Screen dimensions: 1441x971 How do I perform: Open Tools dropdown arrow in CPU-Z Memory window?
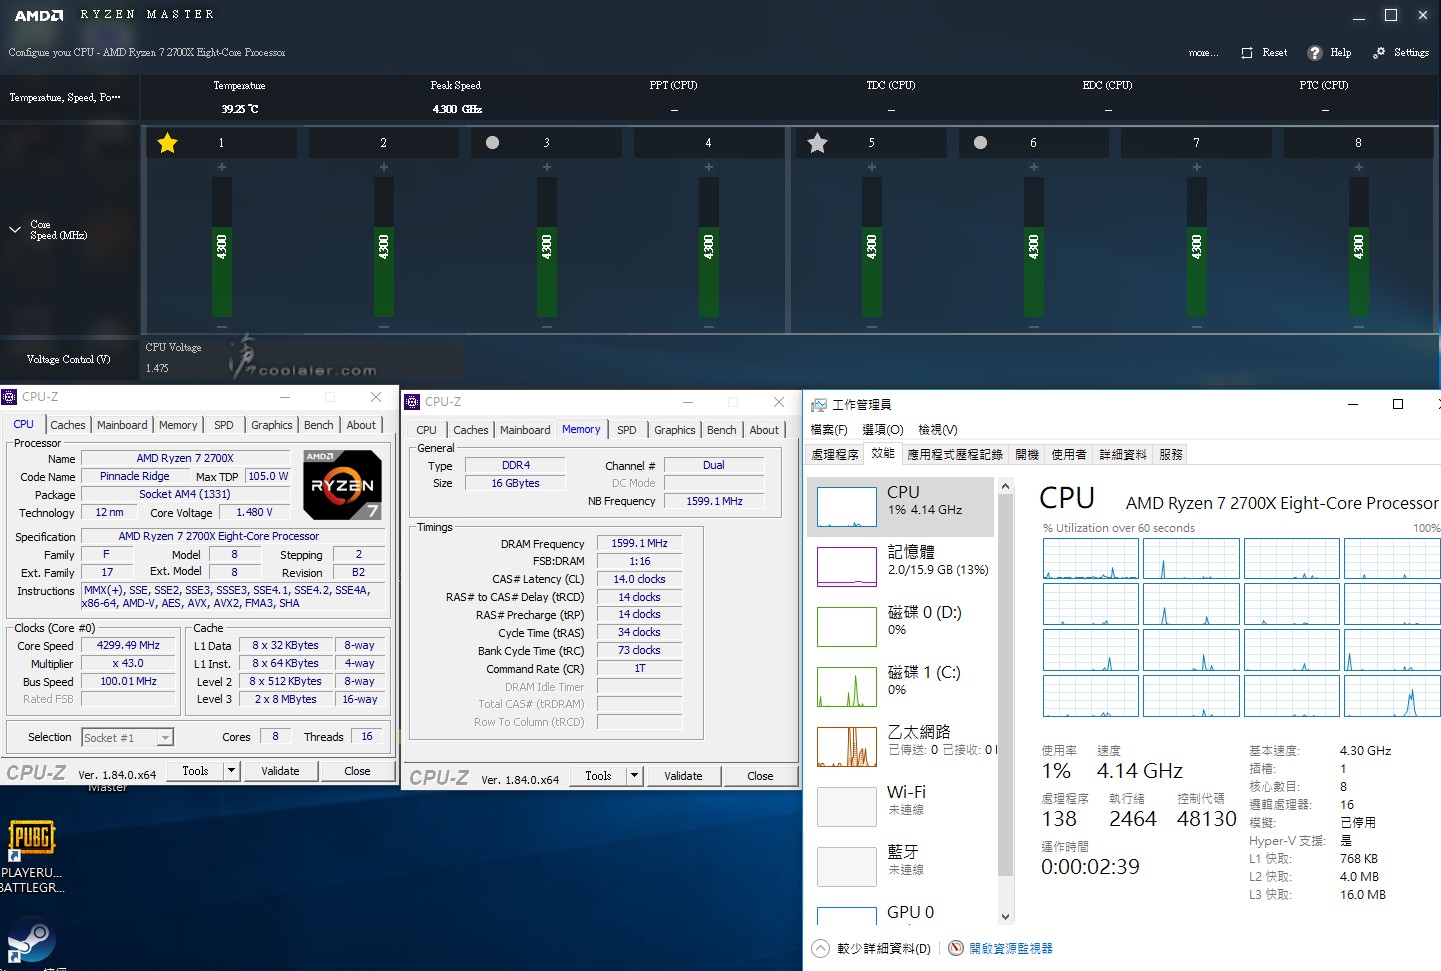point(635,776)
